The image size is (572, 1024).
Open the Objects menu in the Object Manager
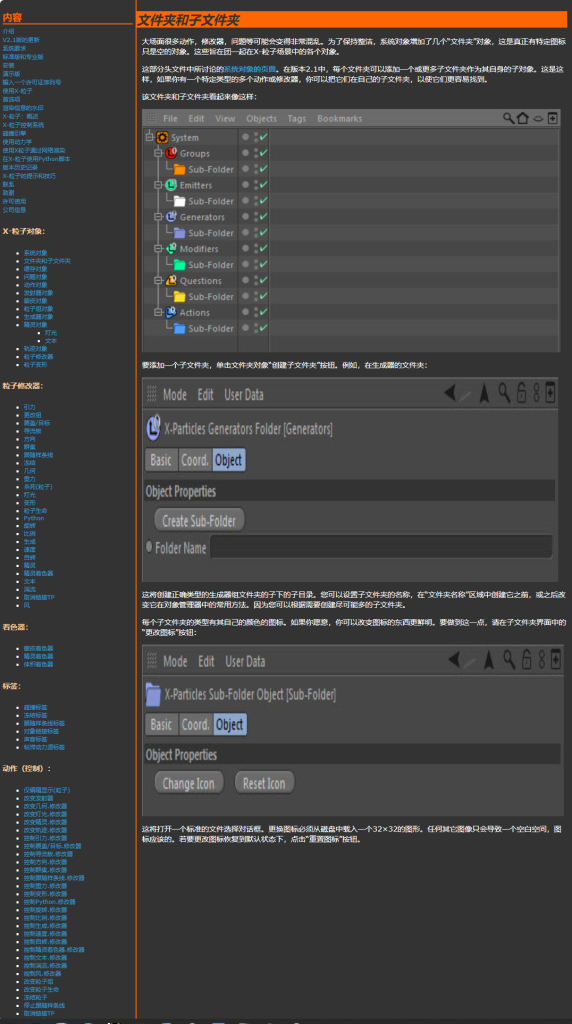[x=261, y=119]
